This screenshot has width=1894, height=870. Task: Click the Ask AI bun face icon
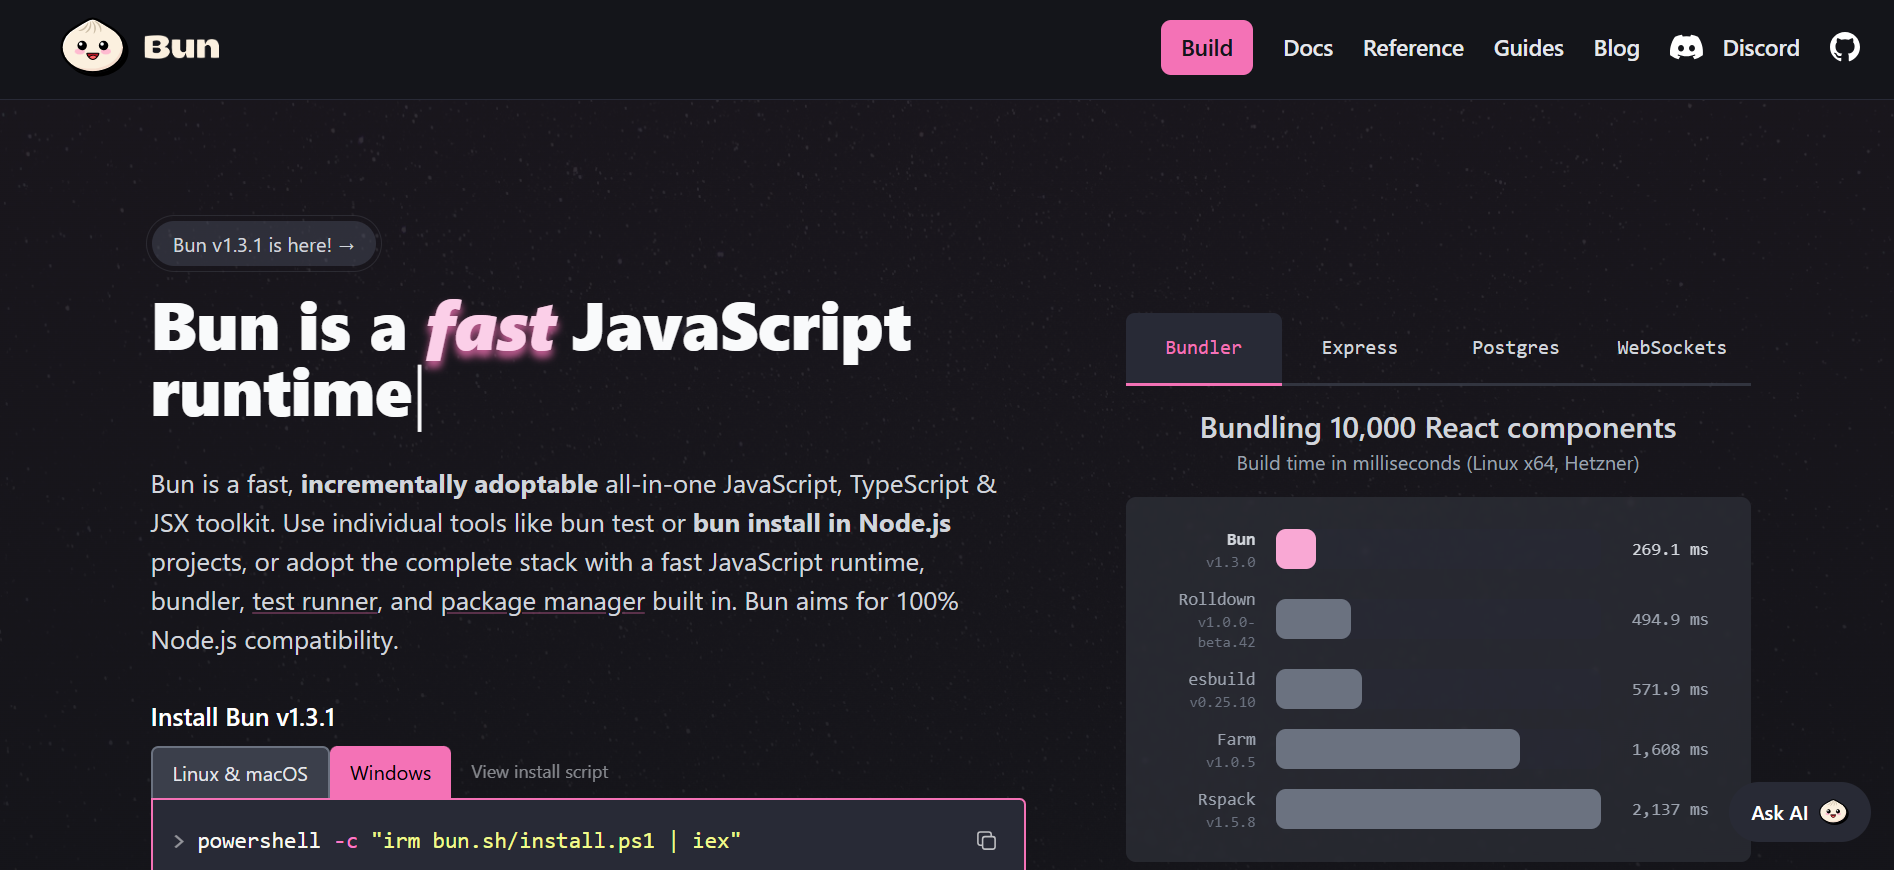(1833, 812)
